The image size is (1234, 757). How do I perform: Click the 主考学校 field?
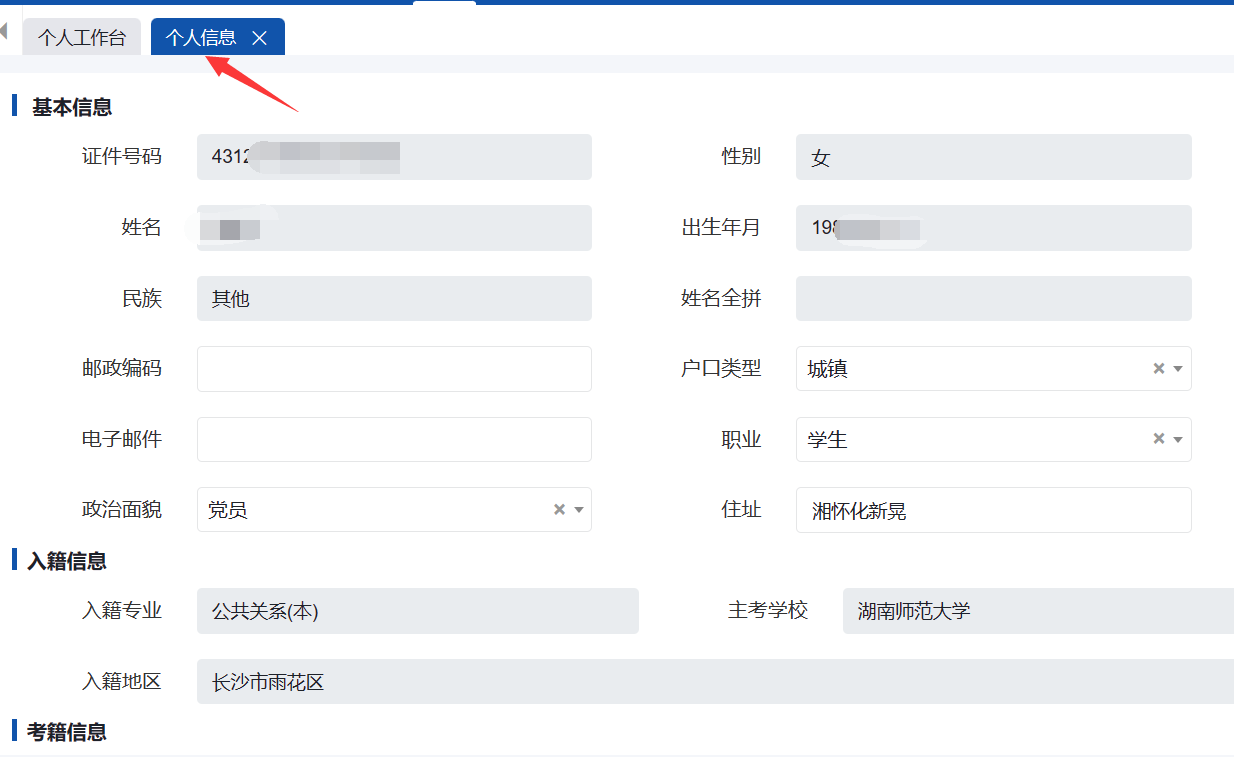click(1037, 611)
